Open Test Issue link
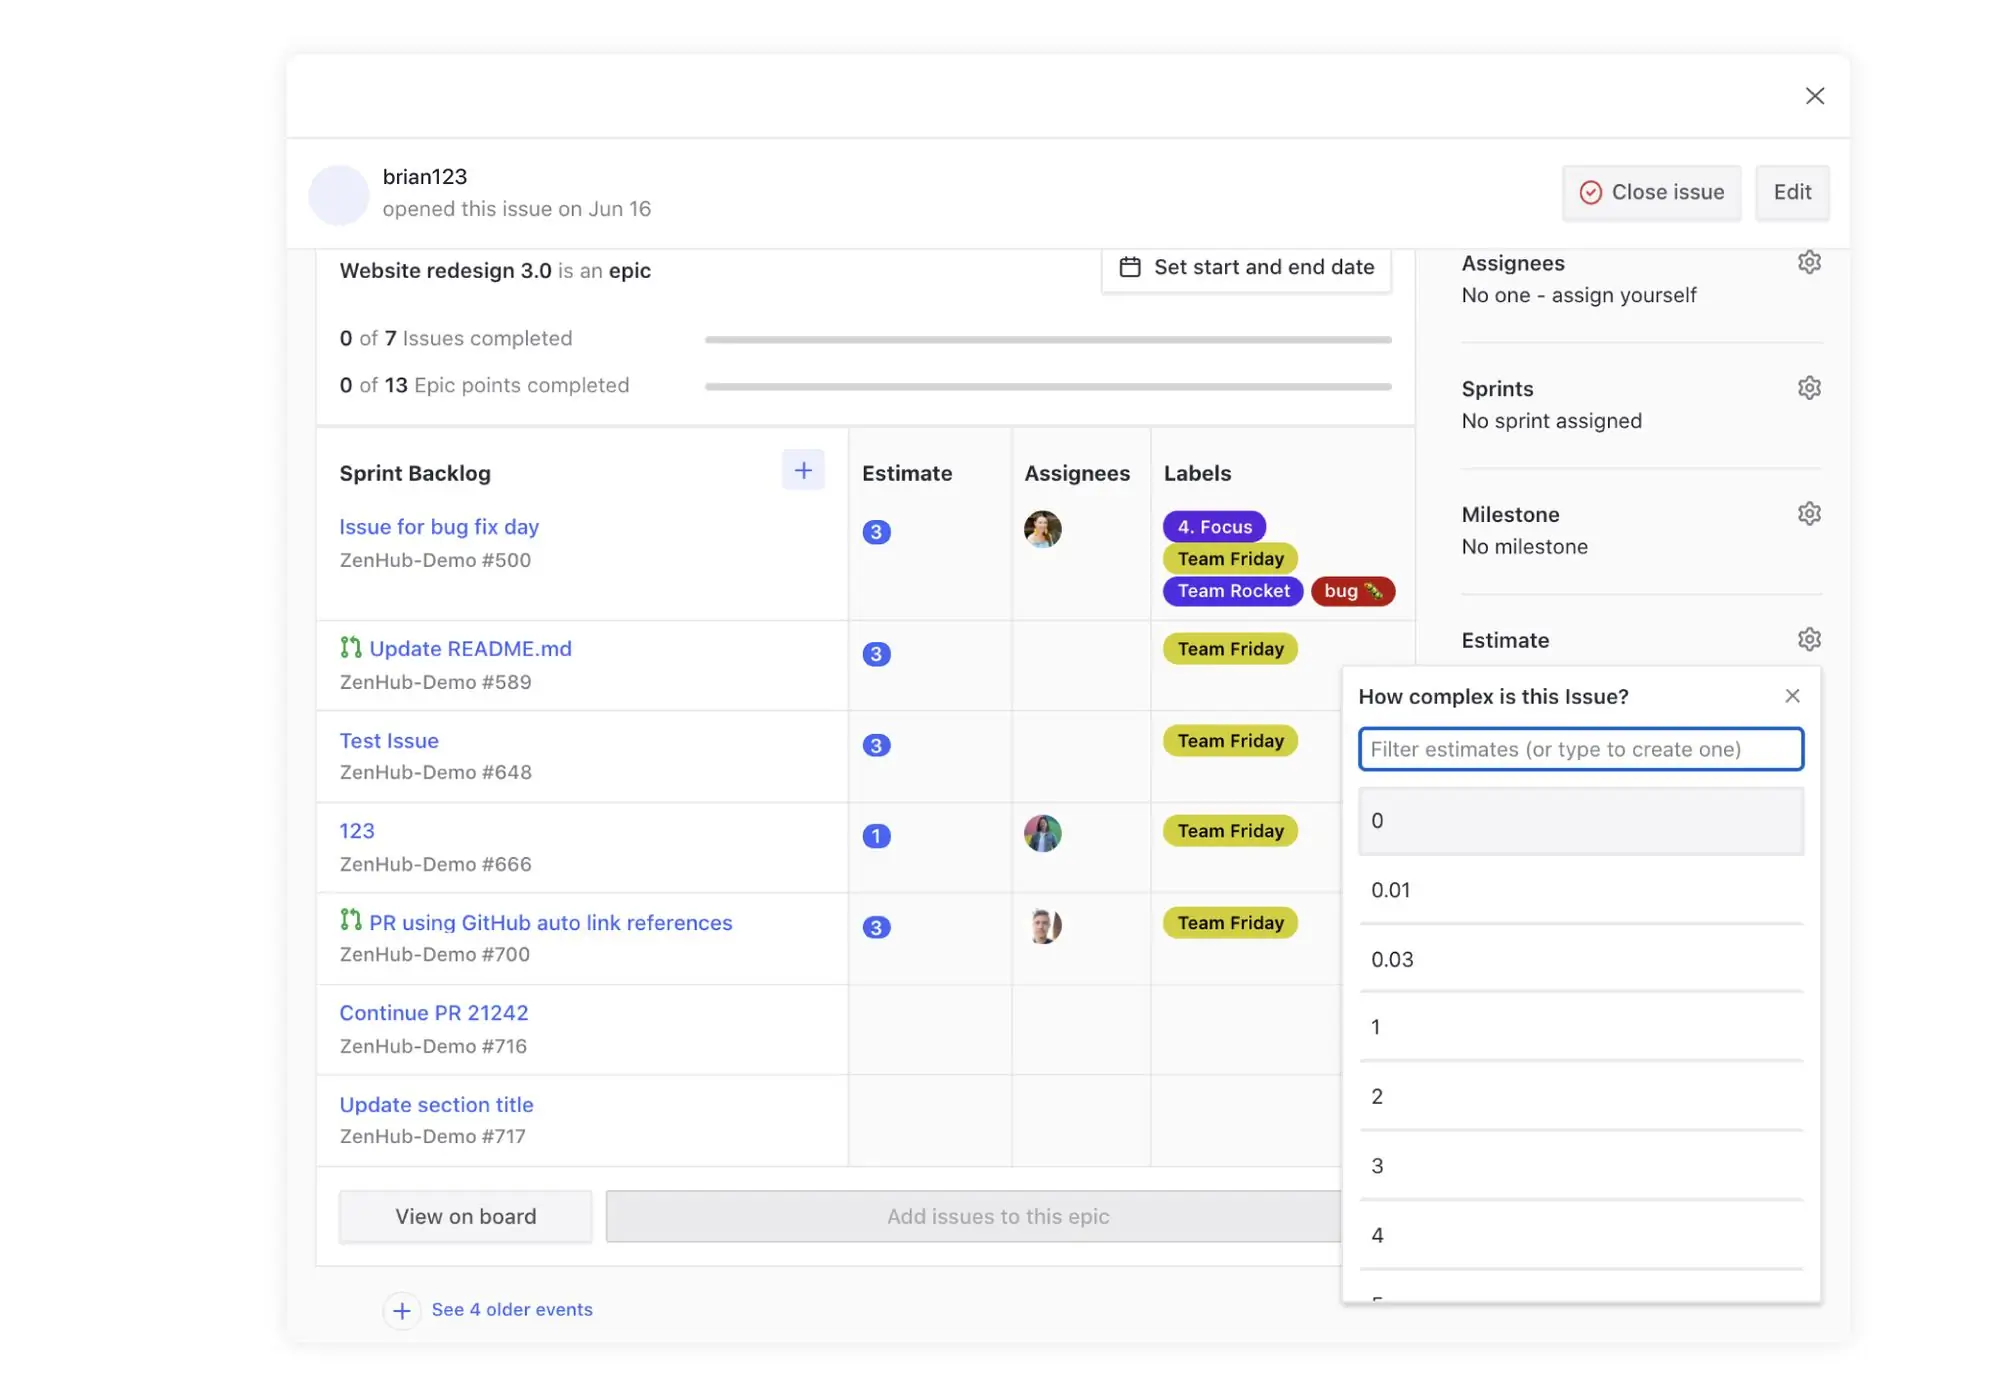 [389, 741]
